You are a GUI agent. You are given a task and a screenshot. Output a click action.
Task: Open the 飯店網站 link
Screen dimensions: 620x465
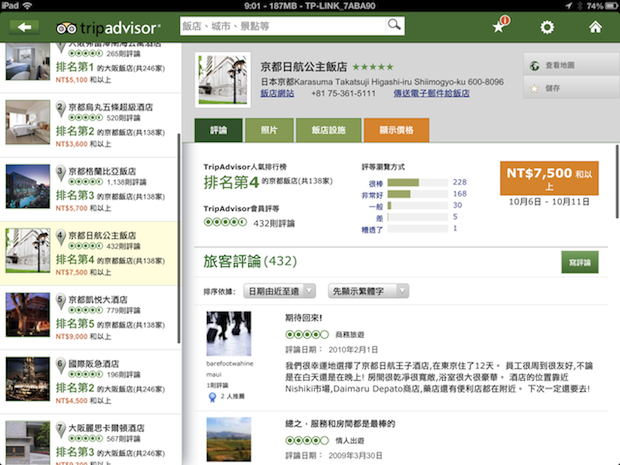coord(277,93)
